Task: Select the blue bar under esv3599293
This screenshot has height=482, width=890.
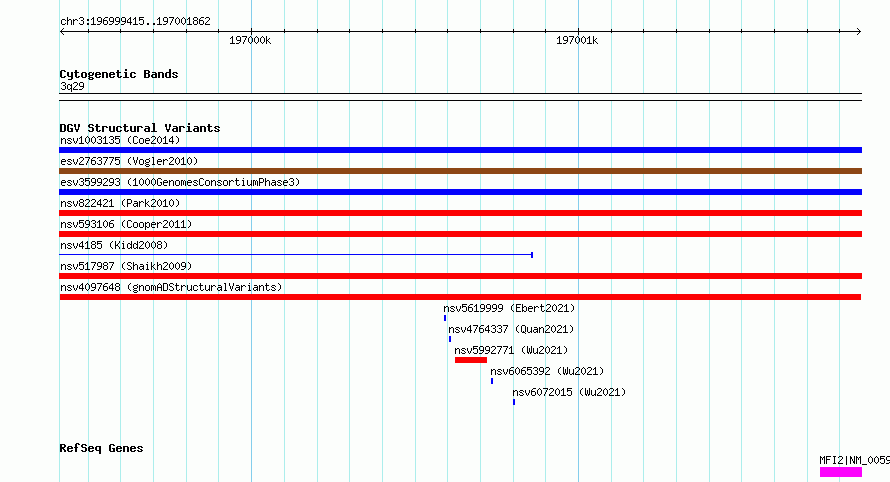Action: coord(460,192)
